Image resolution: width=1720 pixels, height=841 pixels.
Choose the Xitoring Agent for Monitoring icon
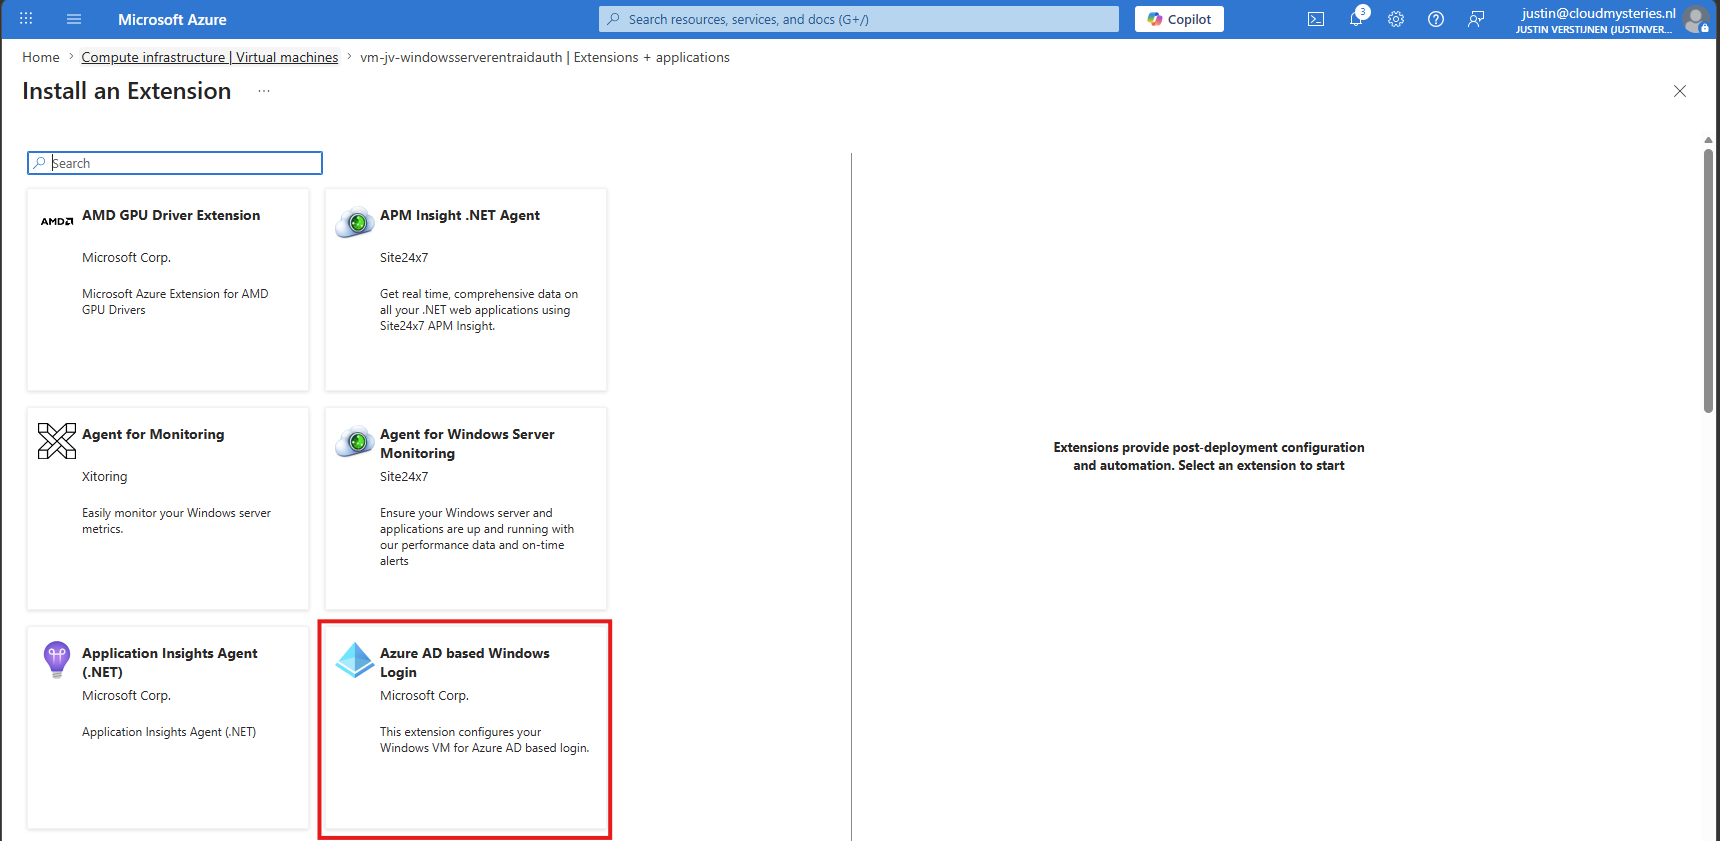coord(57,441)
